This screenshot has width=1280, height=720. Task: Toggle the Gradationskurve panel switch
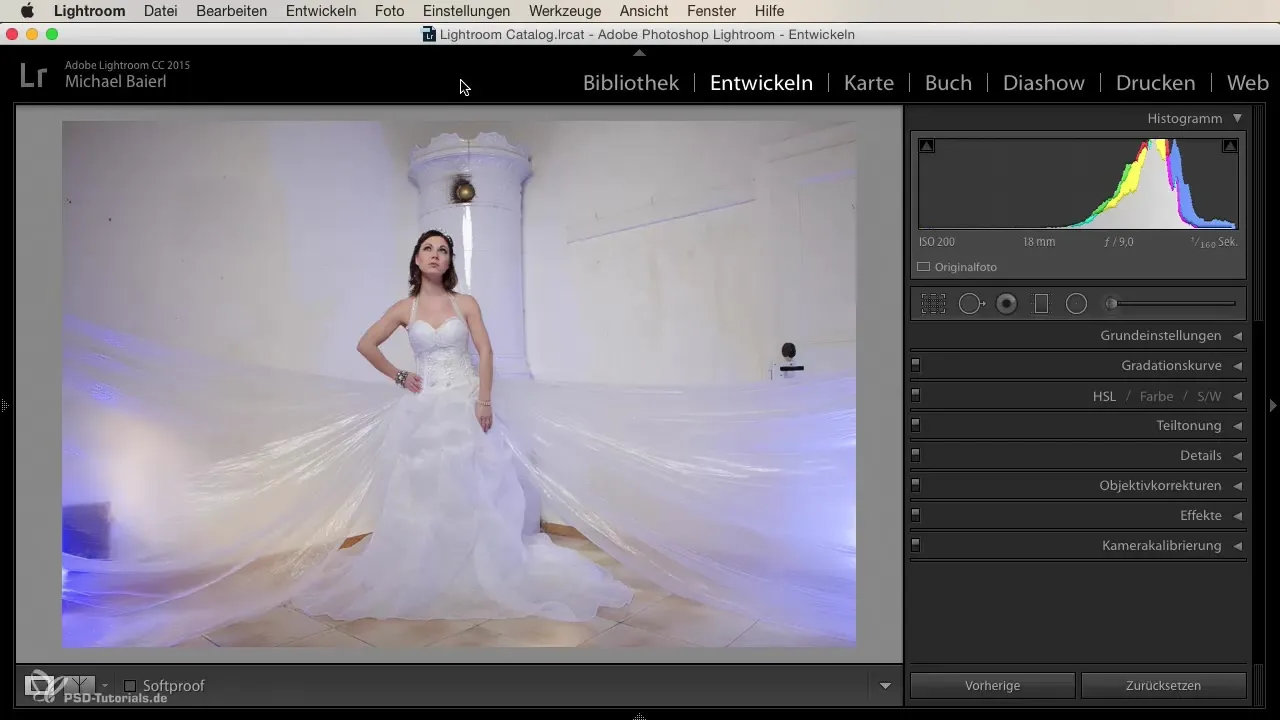click(x=915, y=365)
